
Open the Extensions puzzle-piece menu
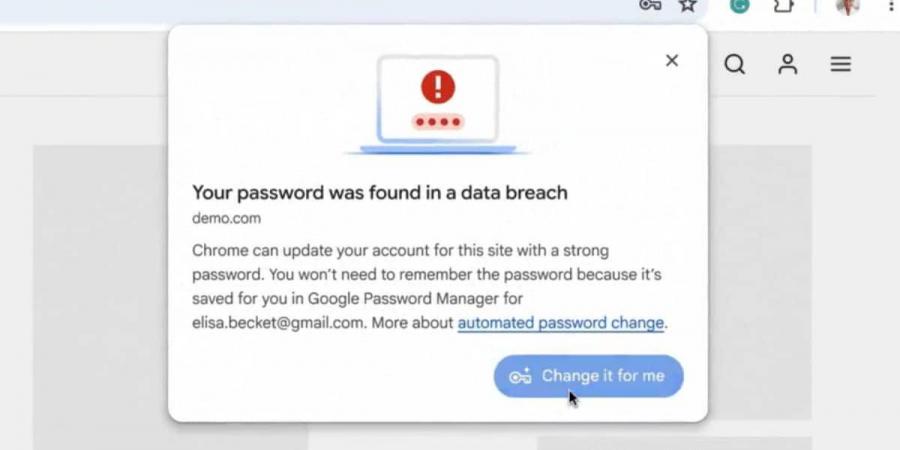784,5
